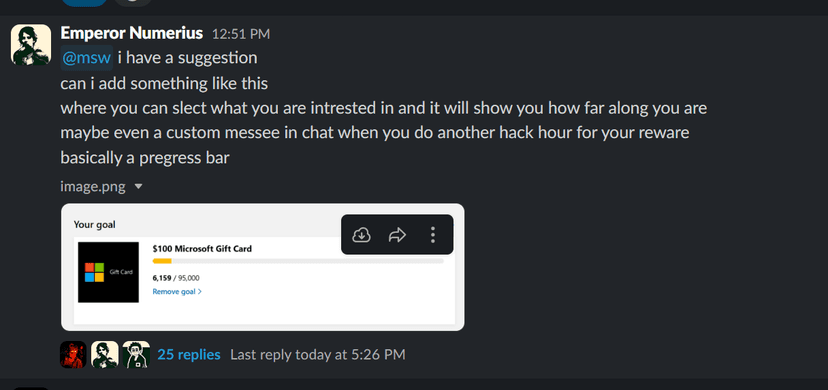Open the thread with 25 replies
828x390 pixels.
189,355
